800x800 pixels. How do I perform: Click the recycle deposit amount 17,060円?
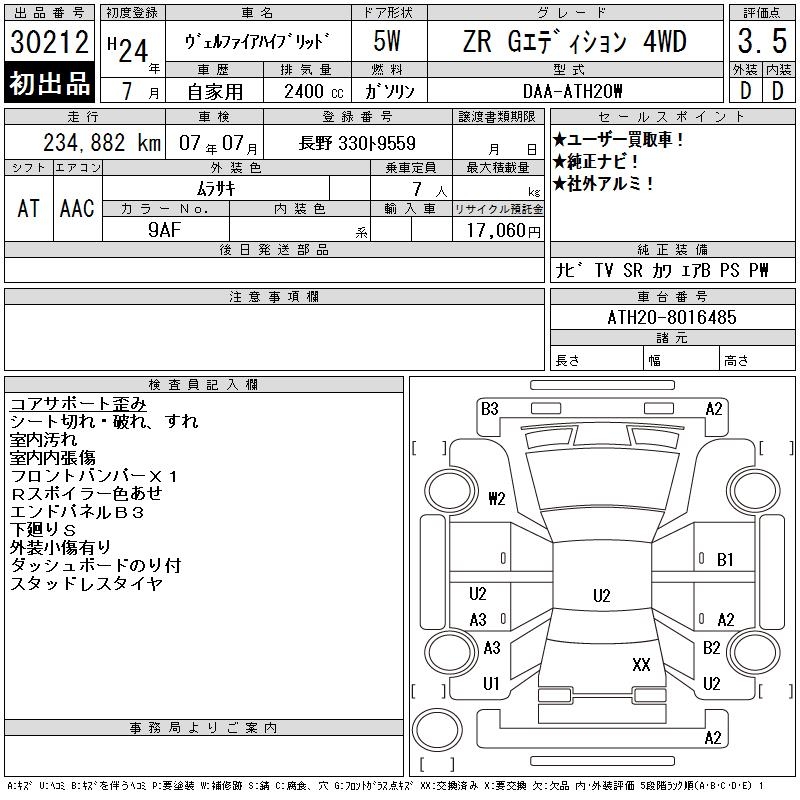click(498, 230)
